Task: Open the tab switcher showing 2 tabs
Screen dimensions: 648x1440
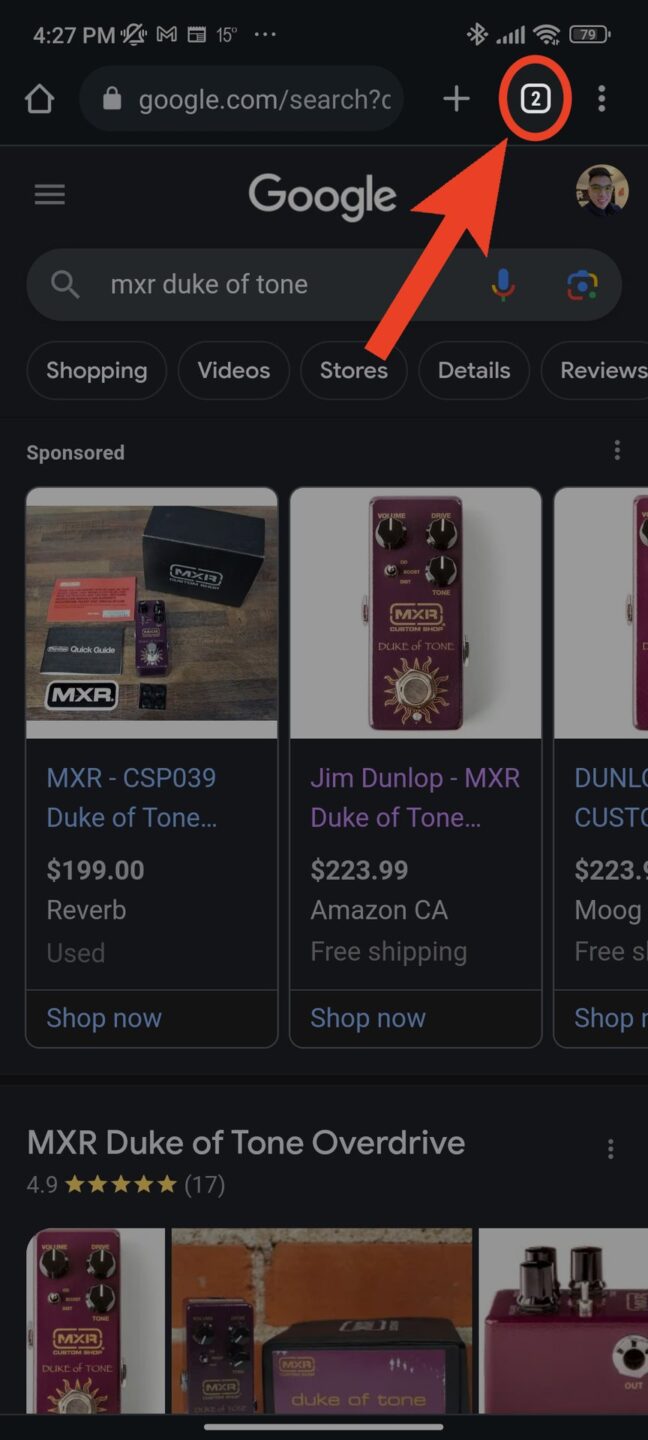Action: point(536,98)
